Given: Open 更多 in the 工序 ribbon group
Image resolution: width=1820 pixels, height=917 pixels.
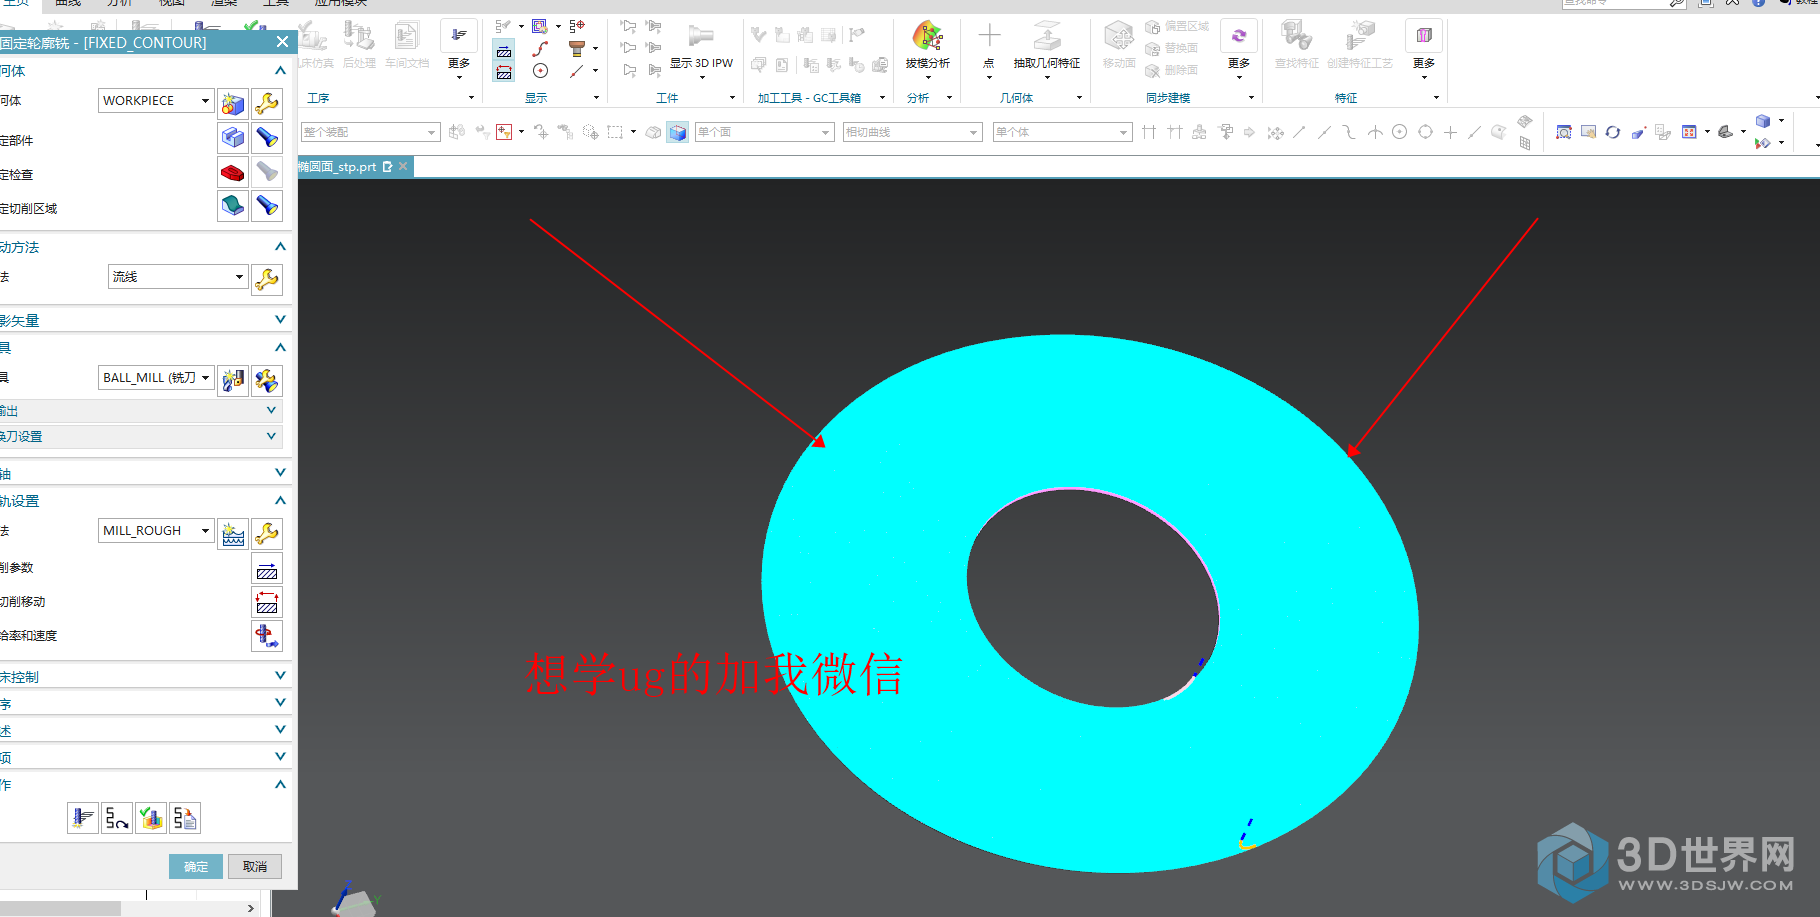Looking at the screenshot, I should click(x=459, y=48).
